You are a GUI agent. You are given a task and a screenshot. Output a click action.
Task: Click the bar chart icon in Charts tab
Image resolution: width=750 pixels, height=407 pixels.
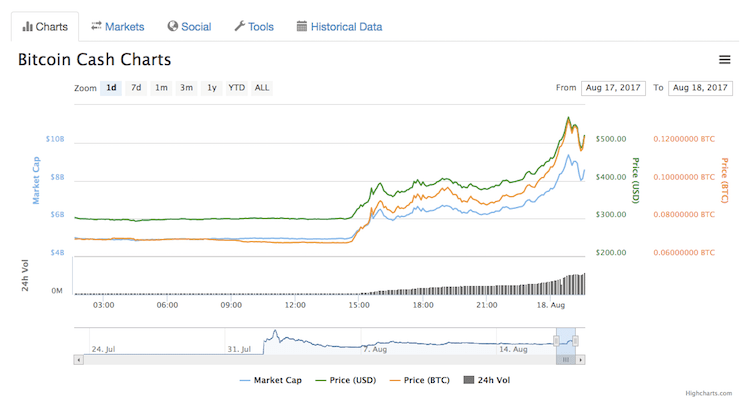(27, 26)
